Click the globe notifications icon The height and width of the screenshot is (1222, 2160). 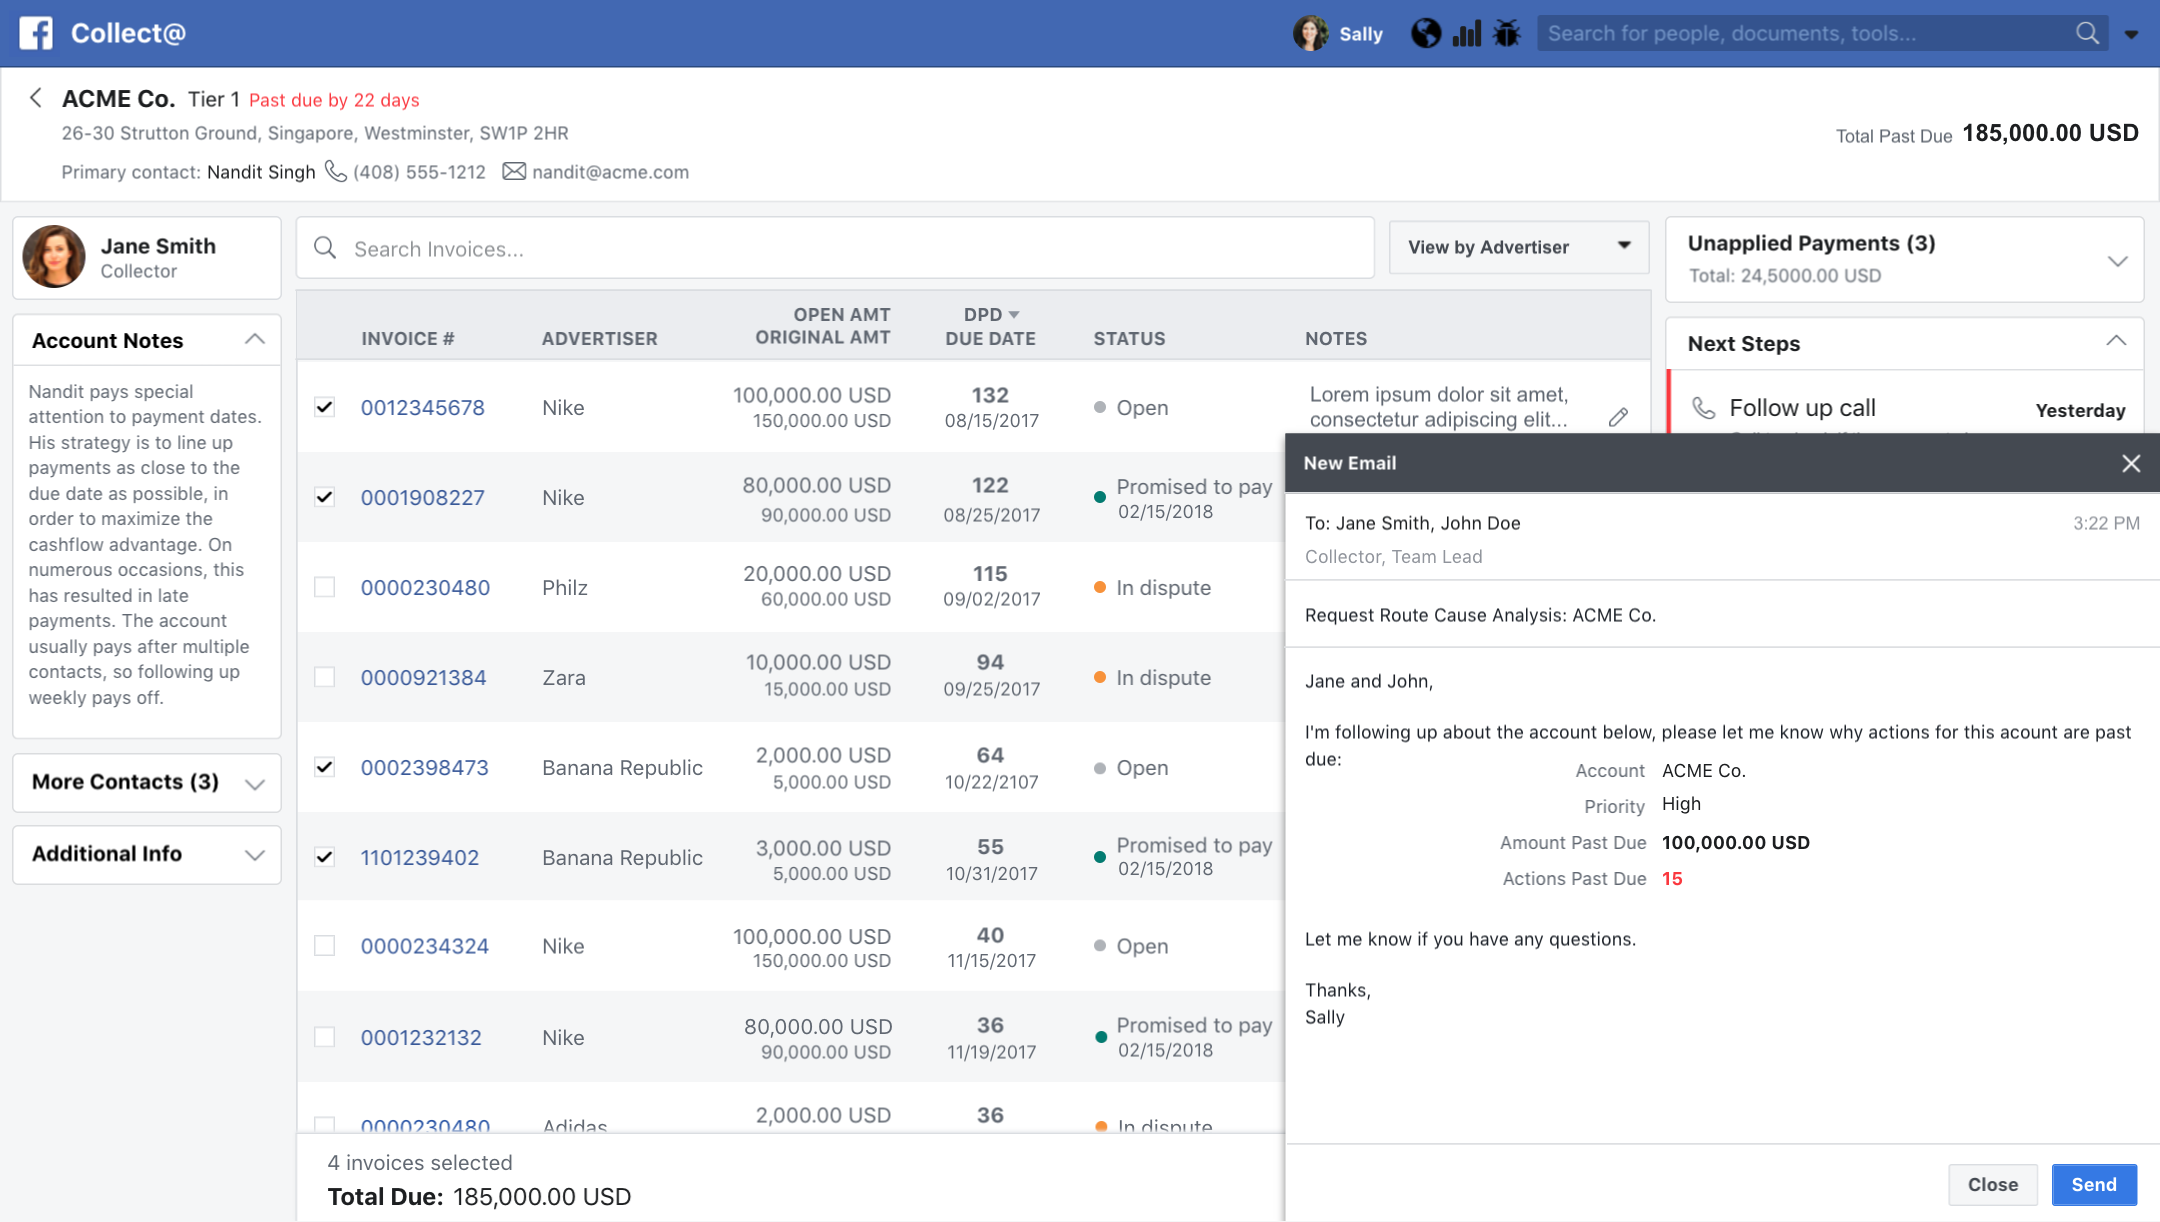tap(1425, 34)
